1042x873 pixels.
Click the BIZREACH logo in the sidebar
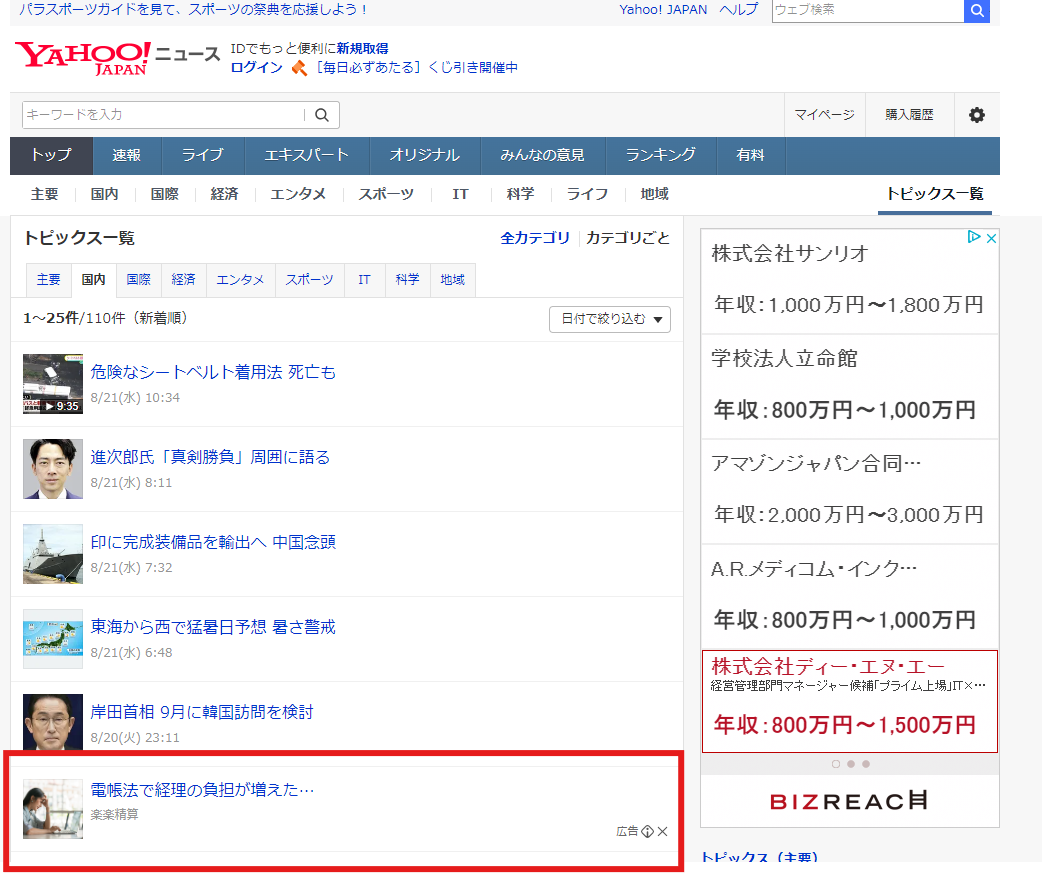tap(849, 800)
